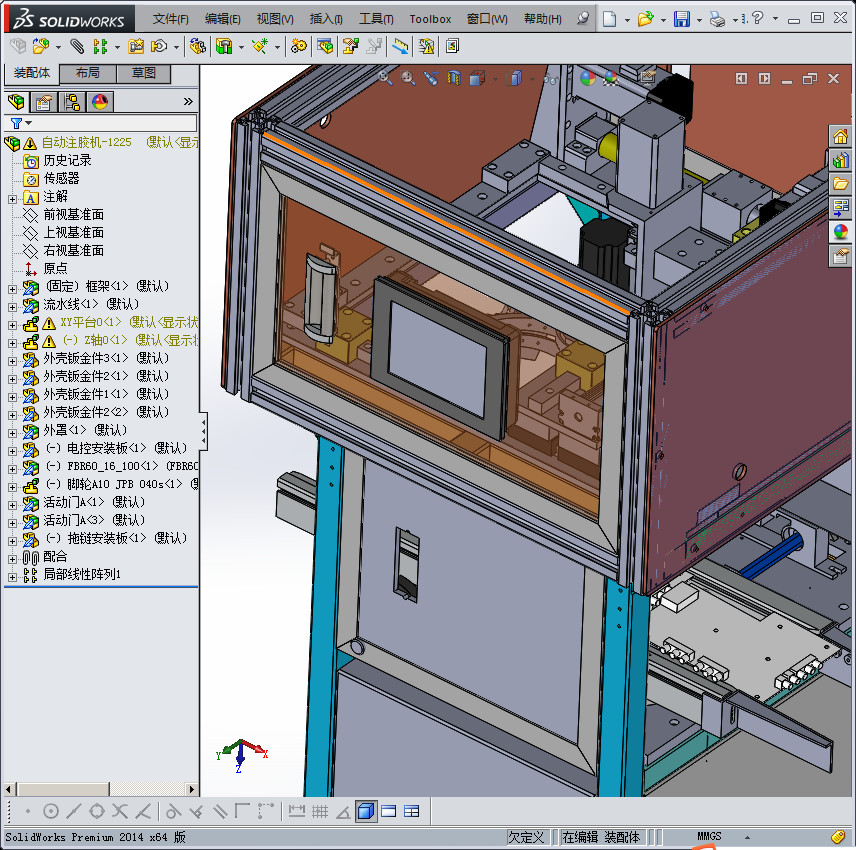The height and width of the screenshot is (850, 856).
Task: Click the Display Style icon
Action: click(x=515, y=78)
